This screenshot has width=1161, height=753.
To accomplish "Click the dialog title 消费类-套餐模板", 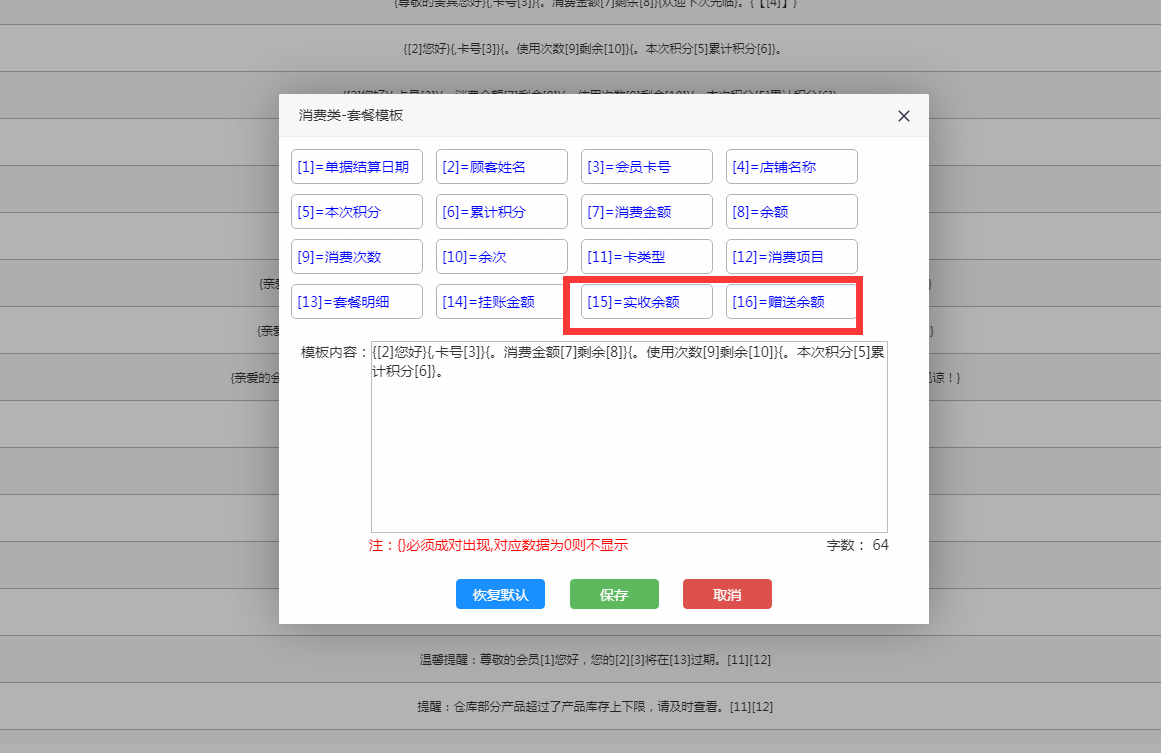I will pos(351,116).
